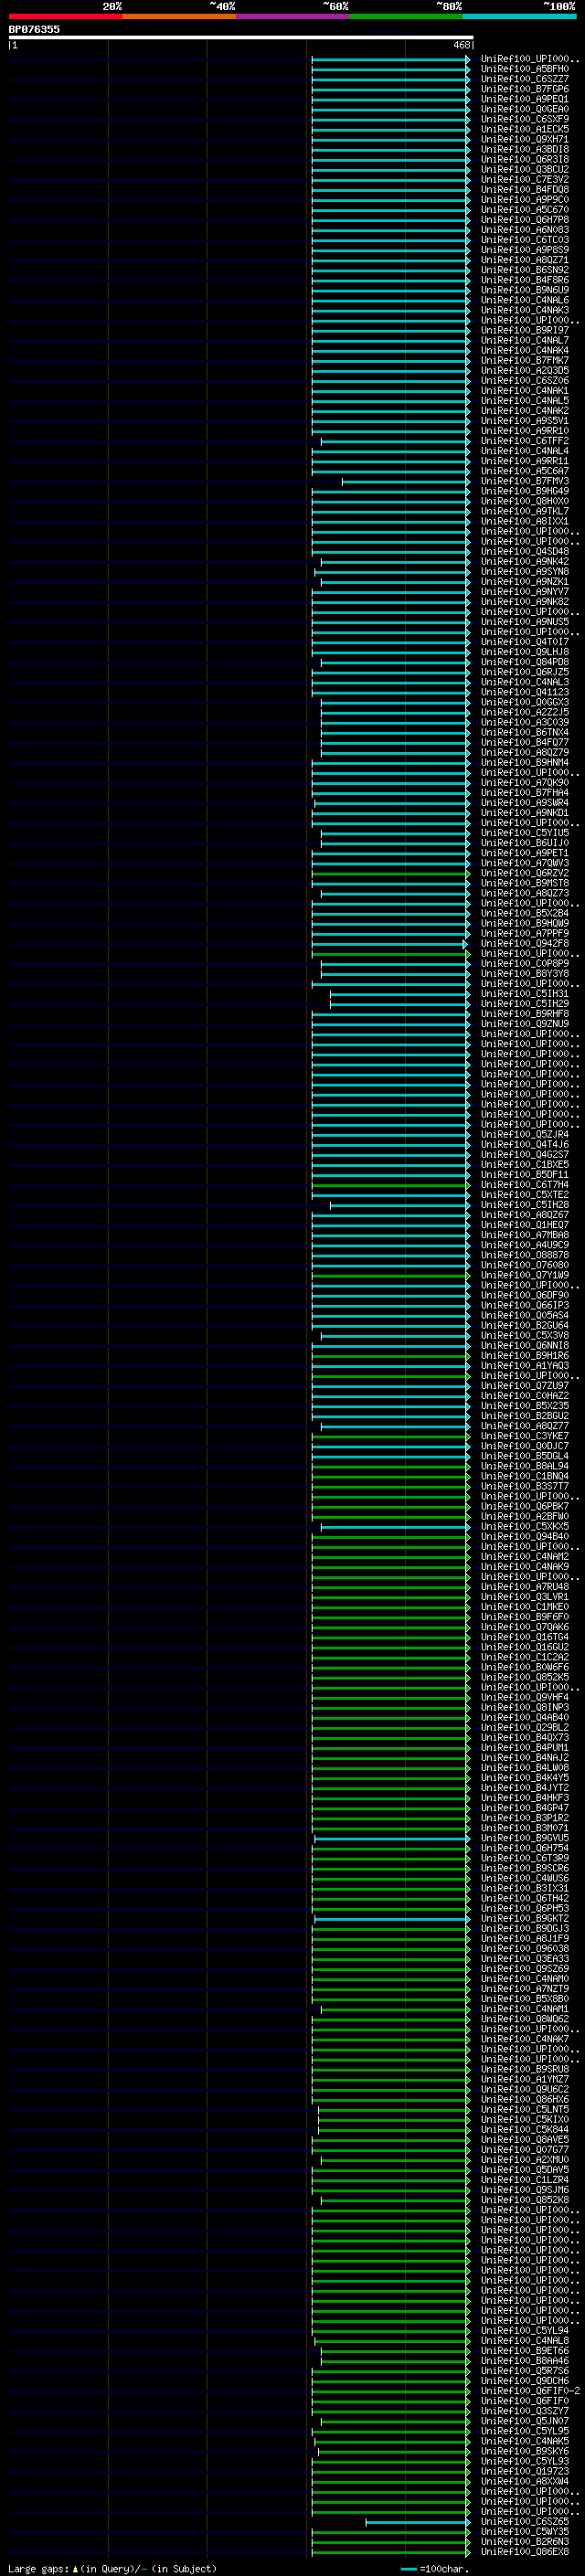Click label UniRef100_Q9XH71

[524, 139]
